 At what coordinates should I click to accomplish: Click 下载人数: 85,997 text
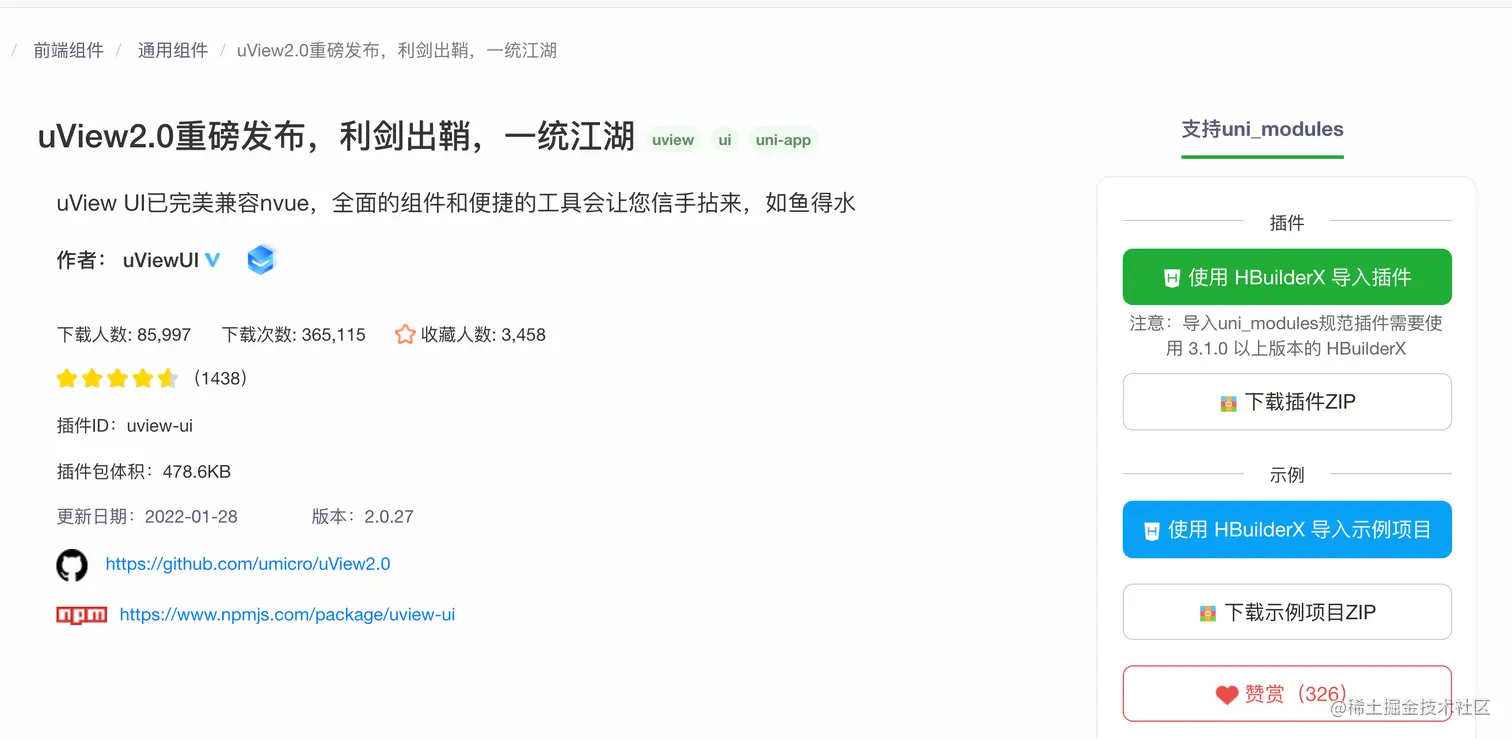click(x=124, y=334)
